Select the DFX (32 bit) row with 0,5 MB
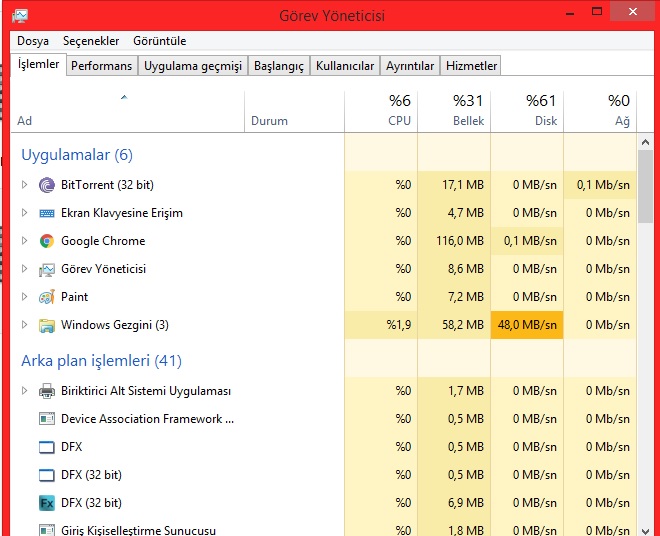Screen dimensions: 660x536 (x=323, y=475)
